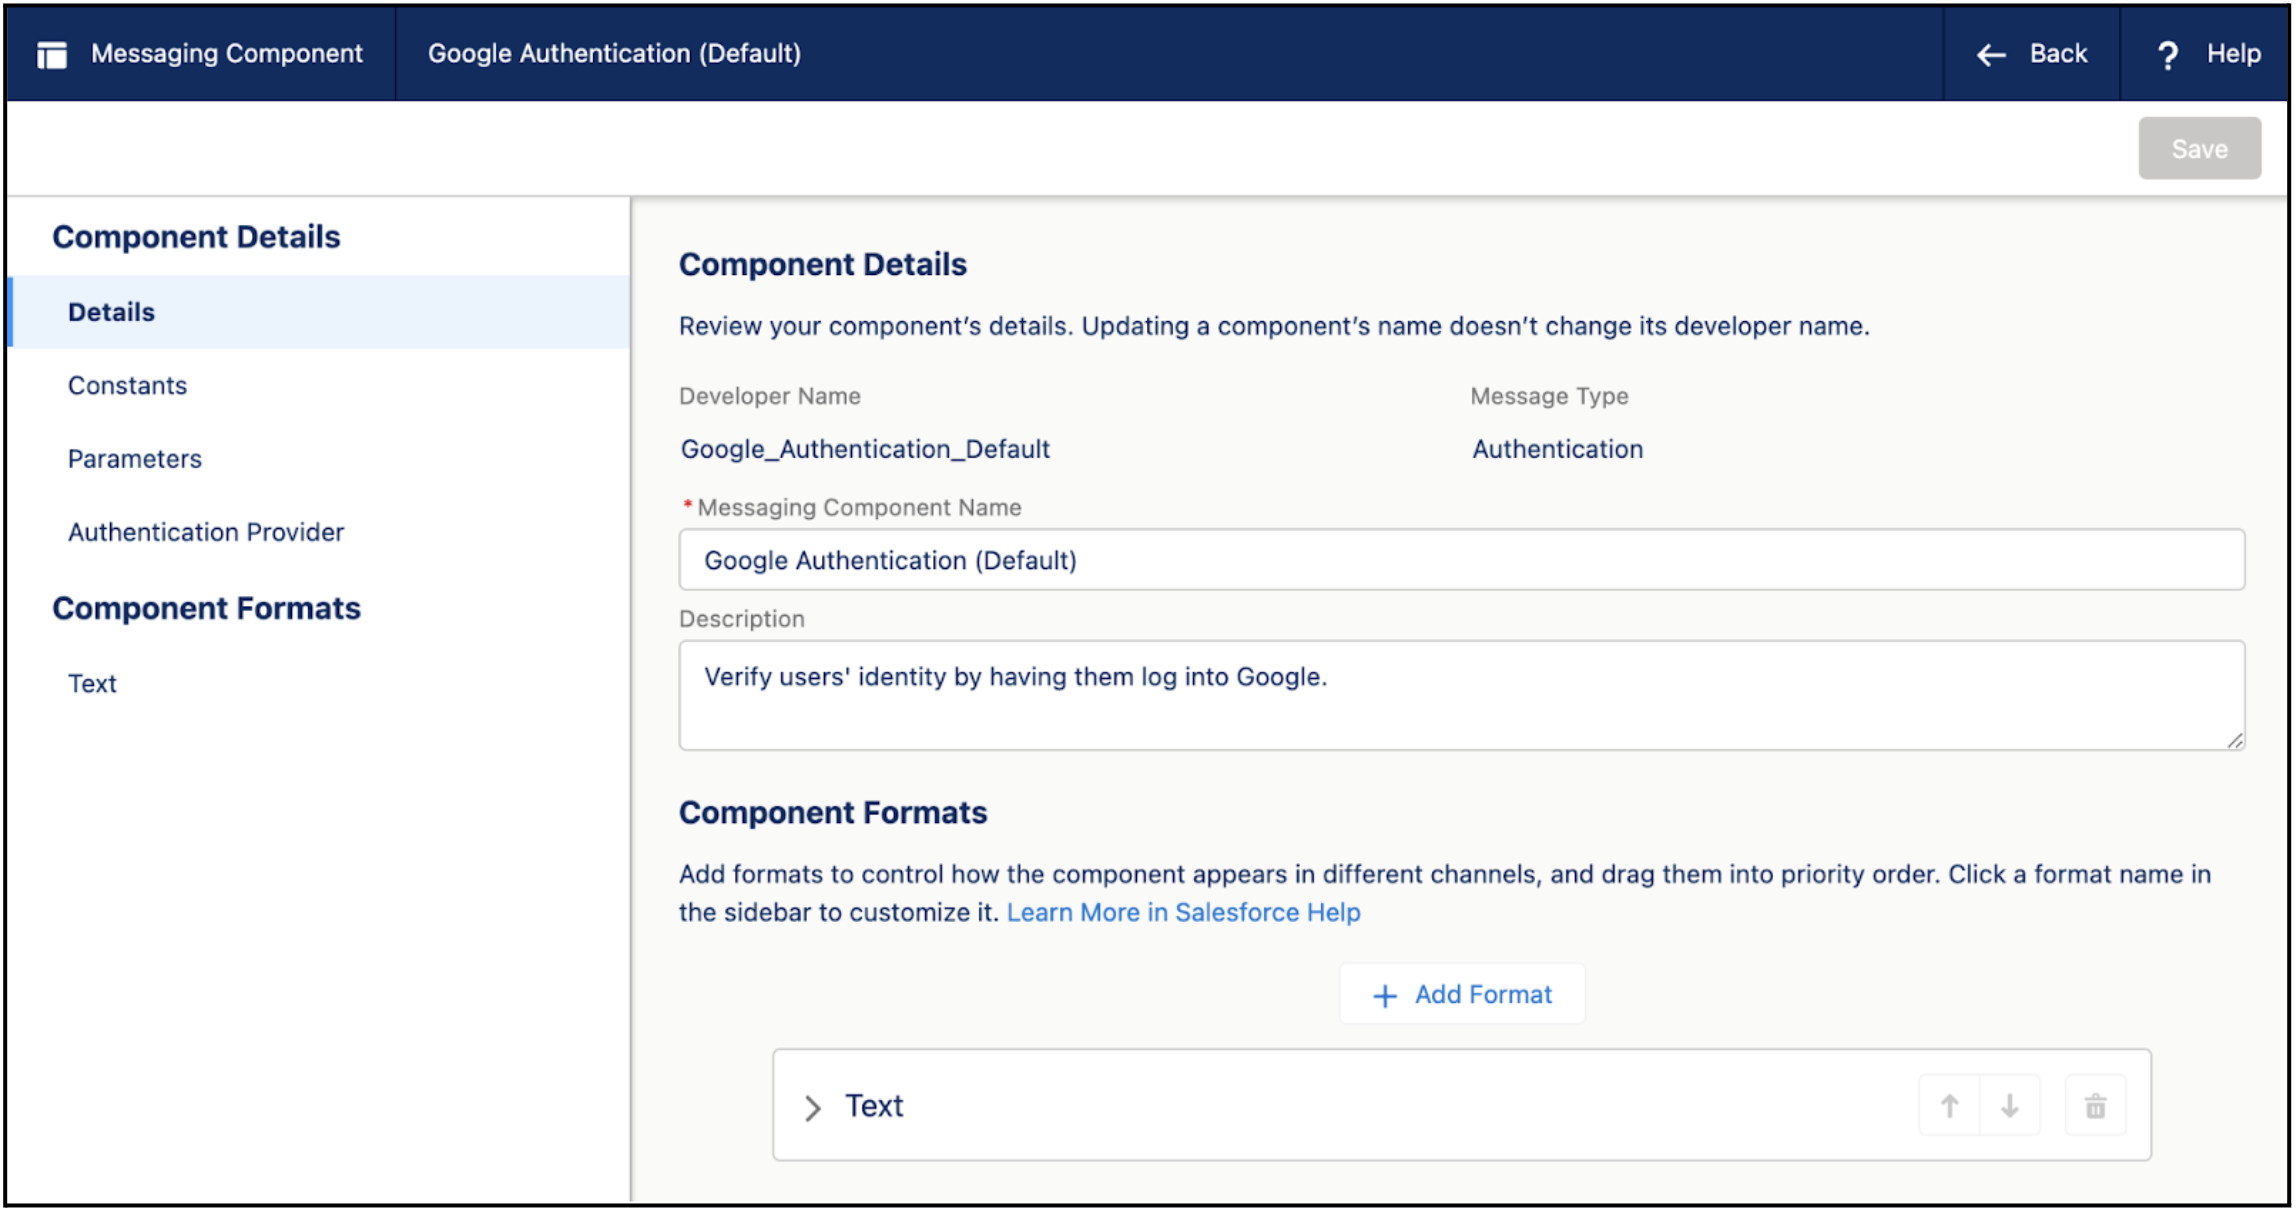2296x1212 pixels.
Task: Click the sidebar Component Details heading
Action: tap(196, 237)
